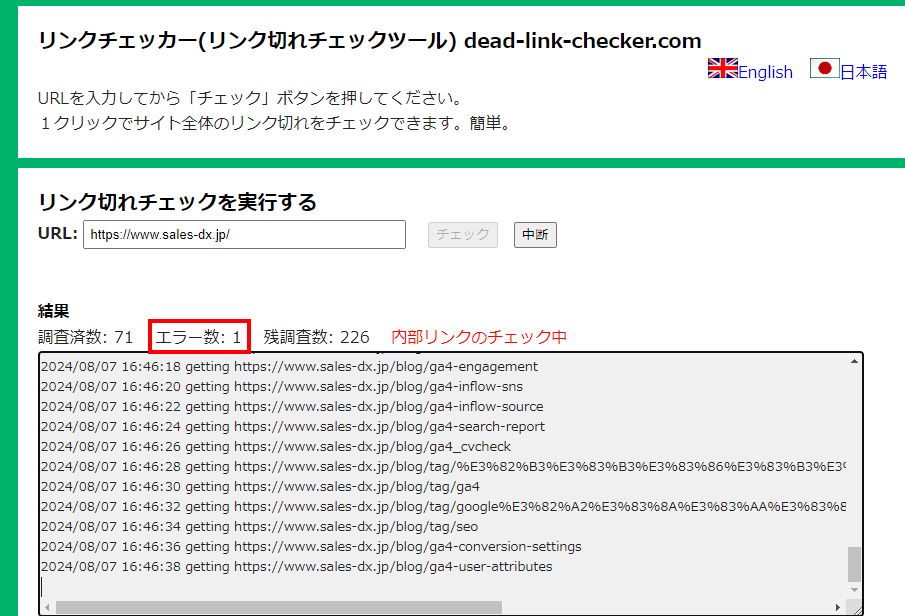Click the UK flag icon

coord(723,68)
